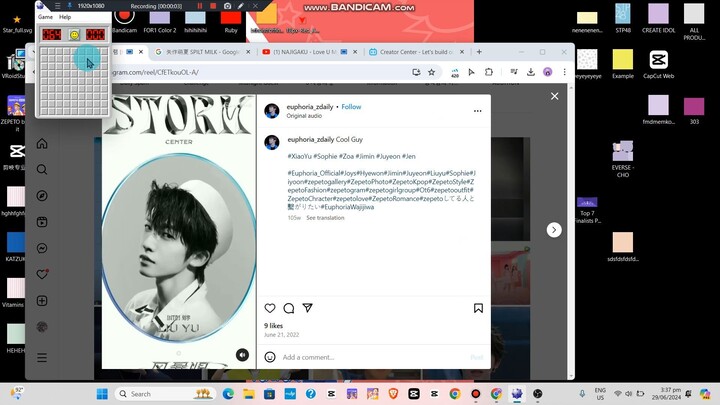Click the Create plus icon in sidebar

pyautogui.click(x=42, y=301)
